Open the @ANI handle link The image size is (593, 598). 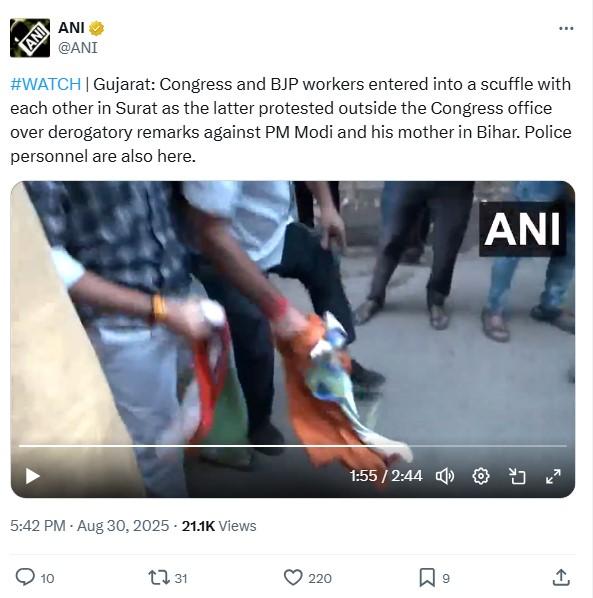click(x=78, y=48)
